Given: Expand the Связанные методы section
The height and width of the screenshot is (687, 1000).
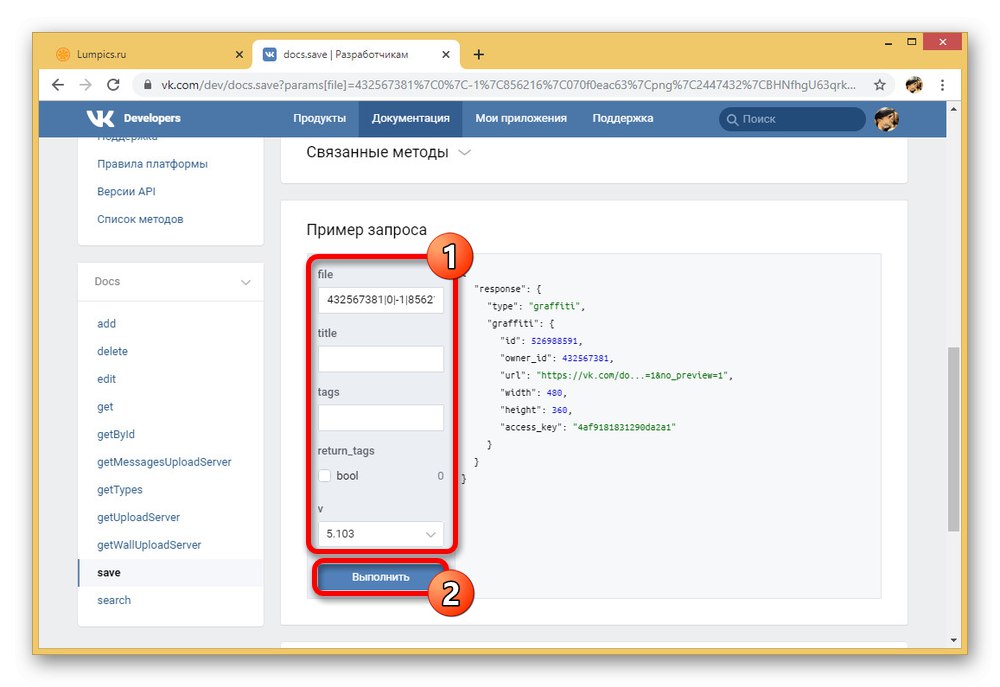Looking at the screenshot, I should coord(388,152).
